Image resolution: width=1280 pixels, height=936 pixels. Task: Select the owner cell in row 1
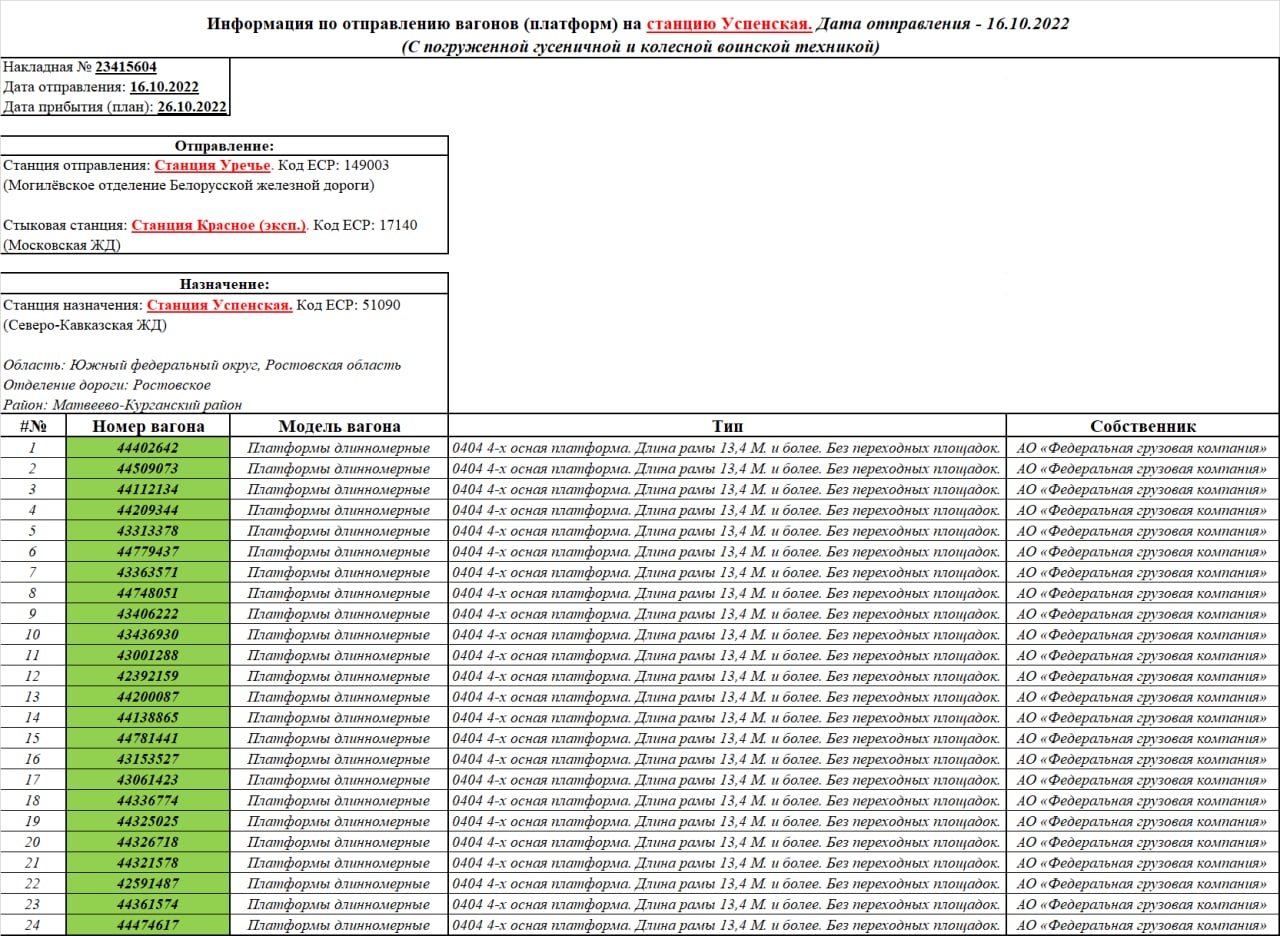pyautogui.click(x=1142, y=448)
